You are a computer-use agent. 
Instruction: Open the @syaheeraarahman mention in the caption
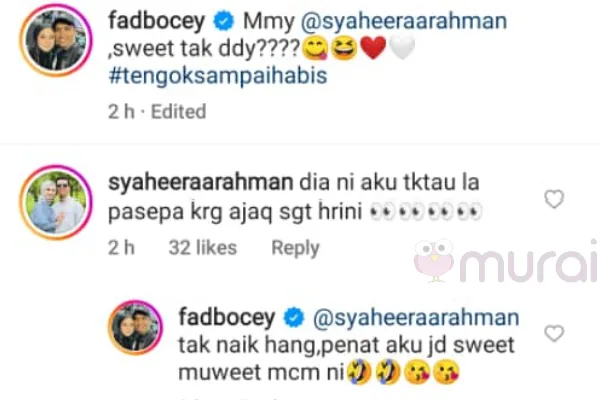click(x=404, y=21)
